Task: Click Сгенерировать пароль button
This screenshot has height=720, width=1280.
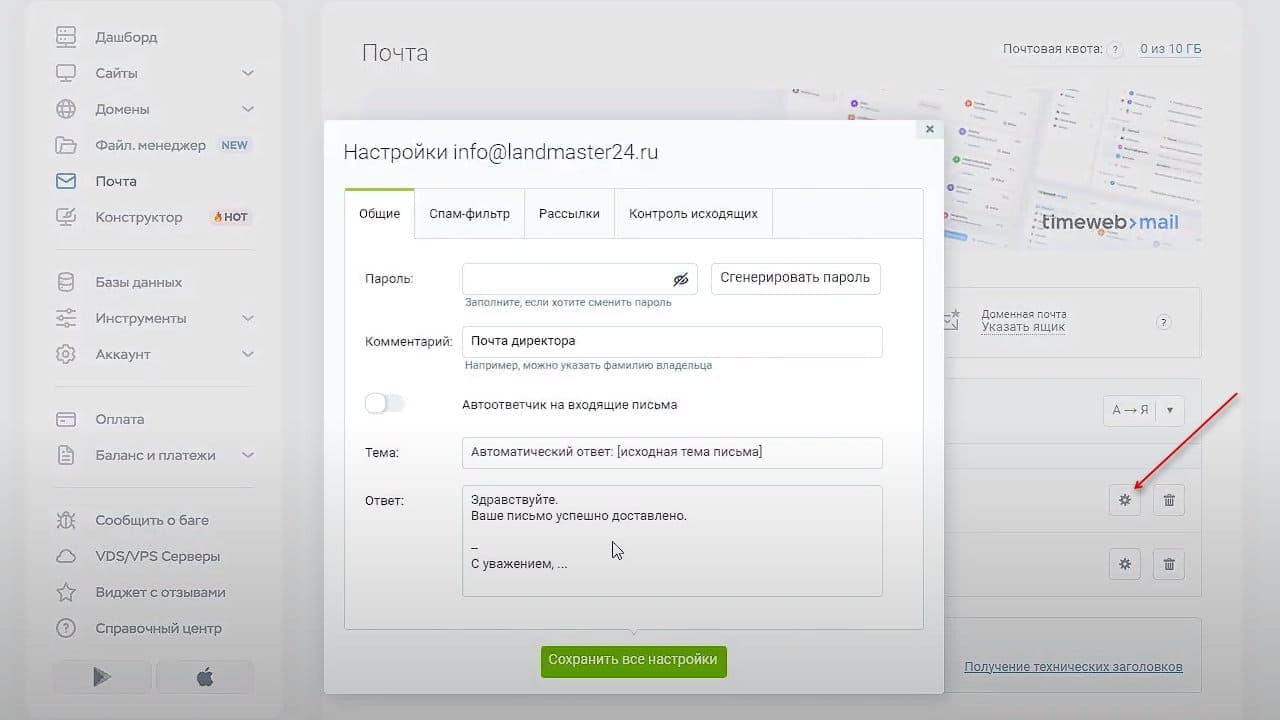Action: (796, 278)
